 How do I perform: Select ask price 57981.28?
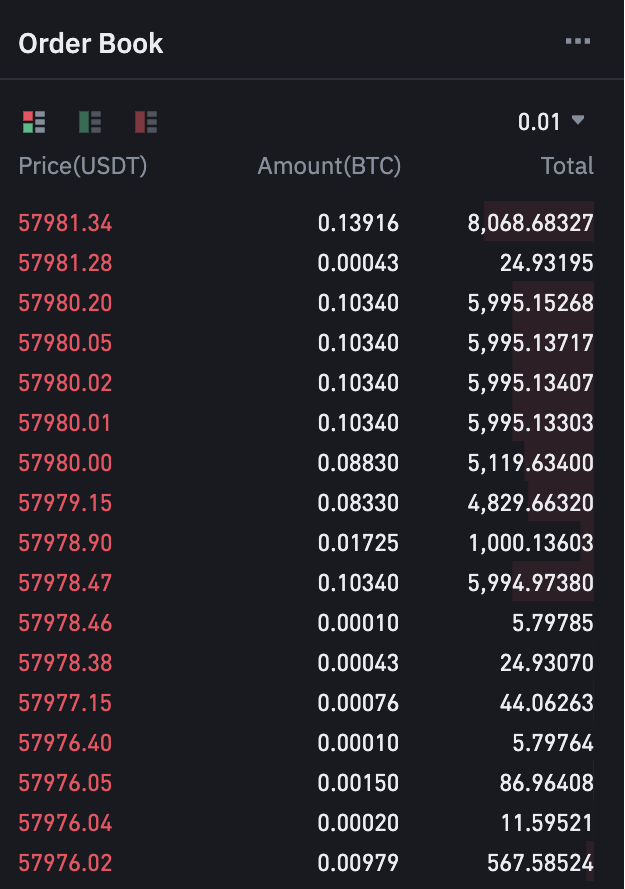tap(66, 263)
